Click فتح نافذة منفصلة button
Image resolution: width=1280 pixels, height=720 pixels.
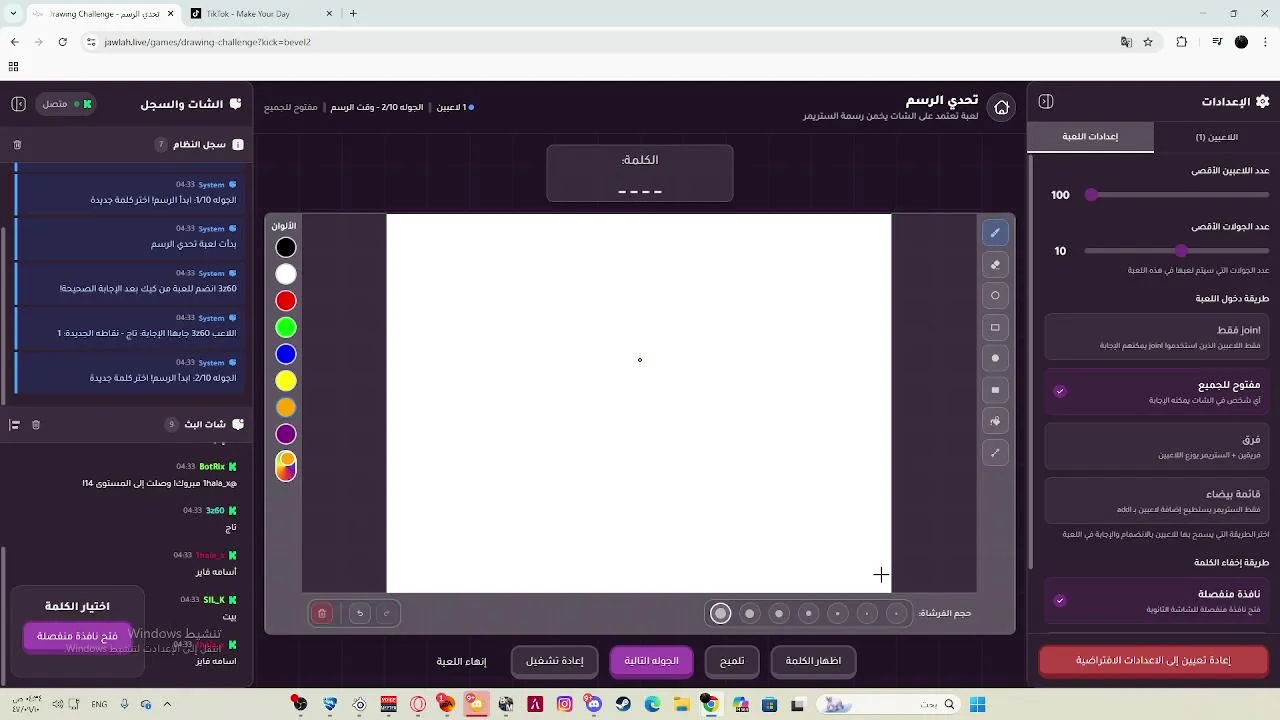[x=77, y=636]
